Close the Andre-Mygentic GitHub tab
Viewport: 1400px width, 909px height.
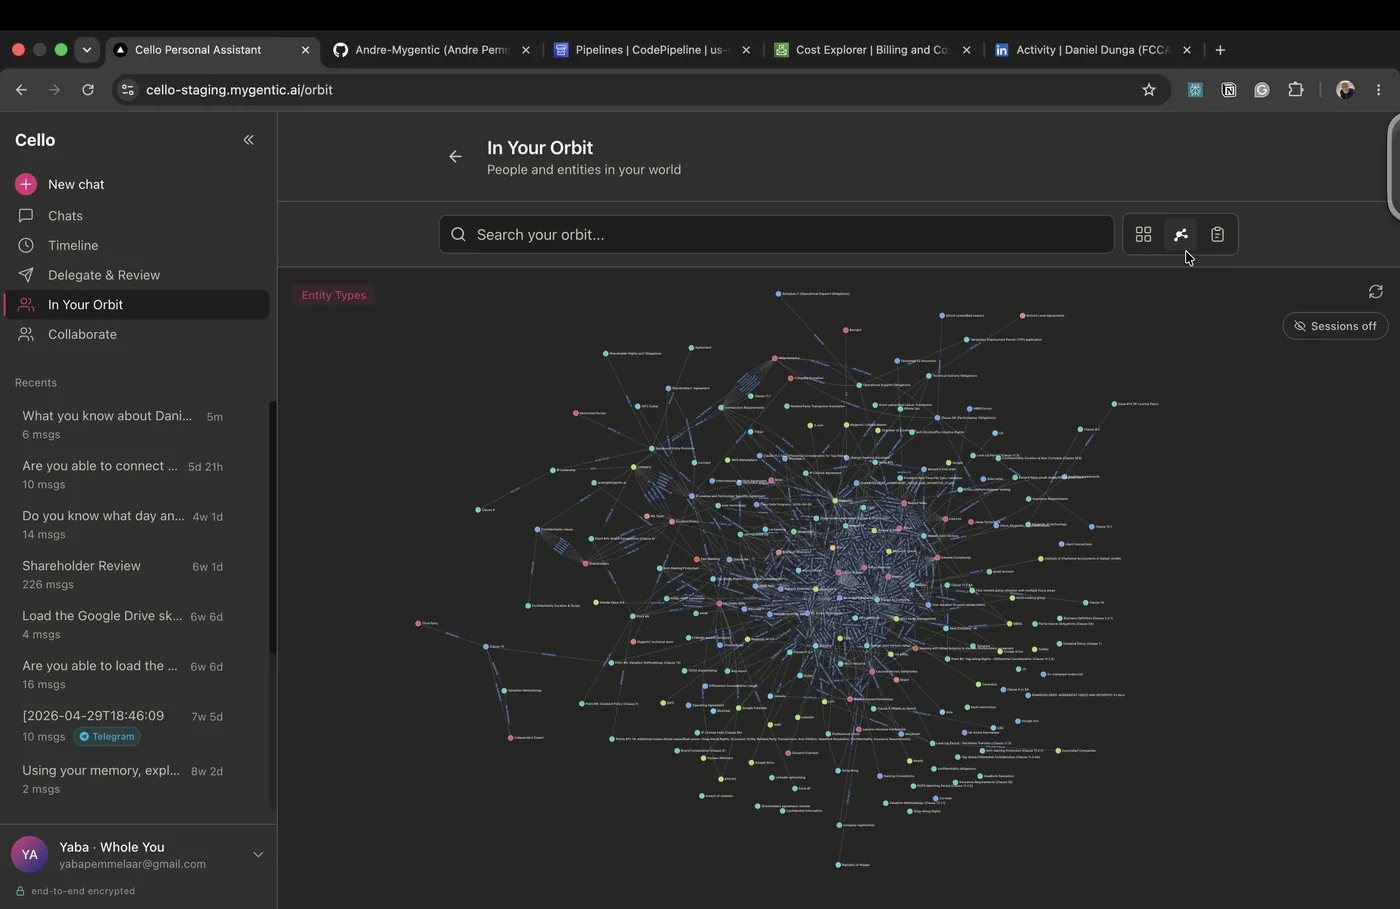pyautogui.click(x=526, y=50)
